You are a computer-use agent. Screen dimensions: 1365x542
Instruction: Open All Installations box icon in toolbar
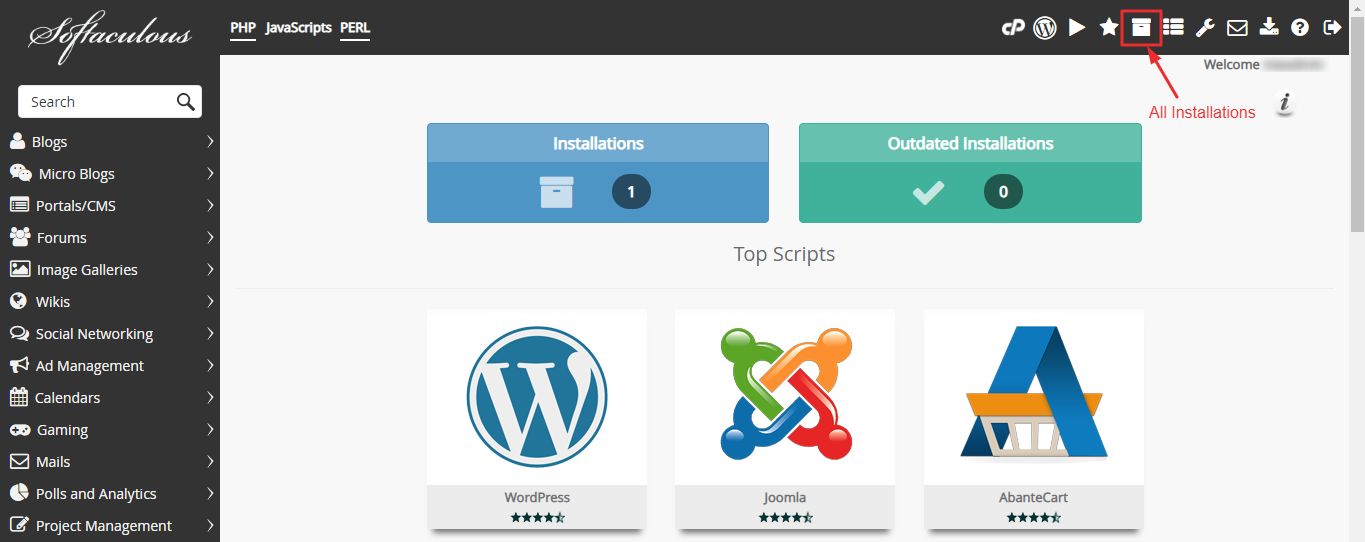pyautogui.click(x=1141, y=28)
